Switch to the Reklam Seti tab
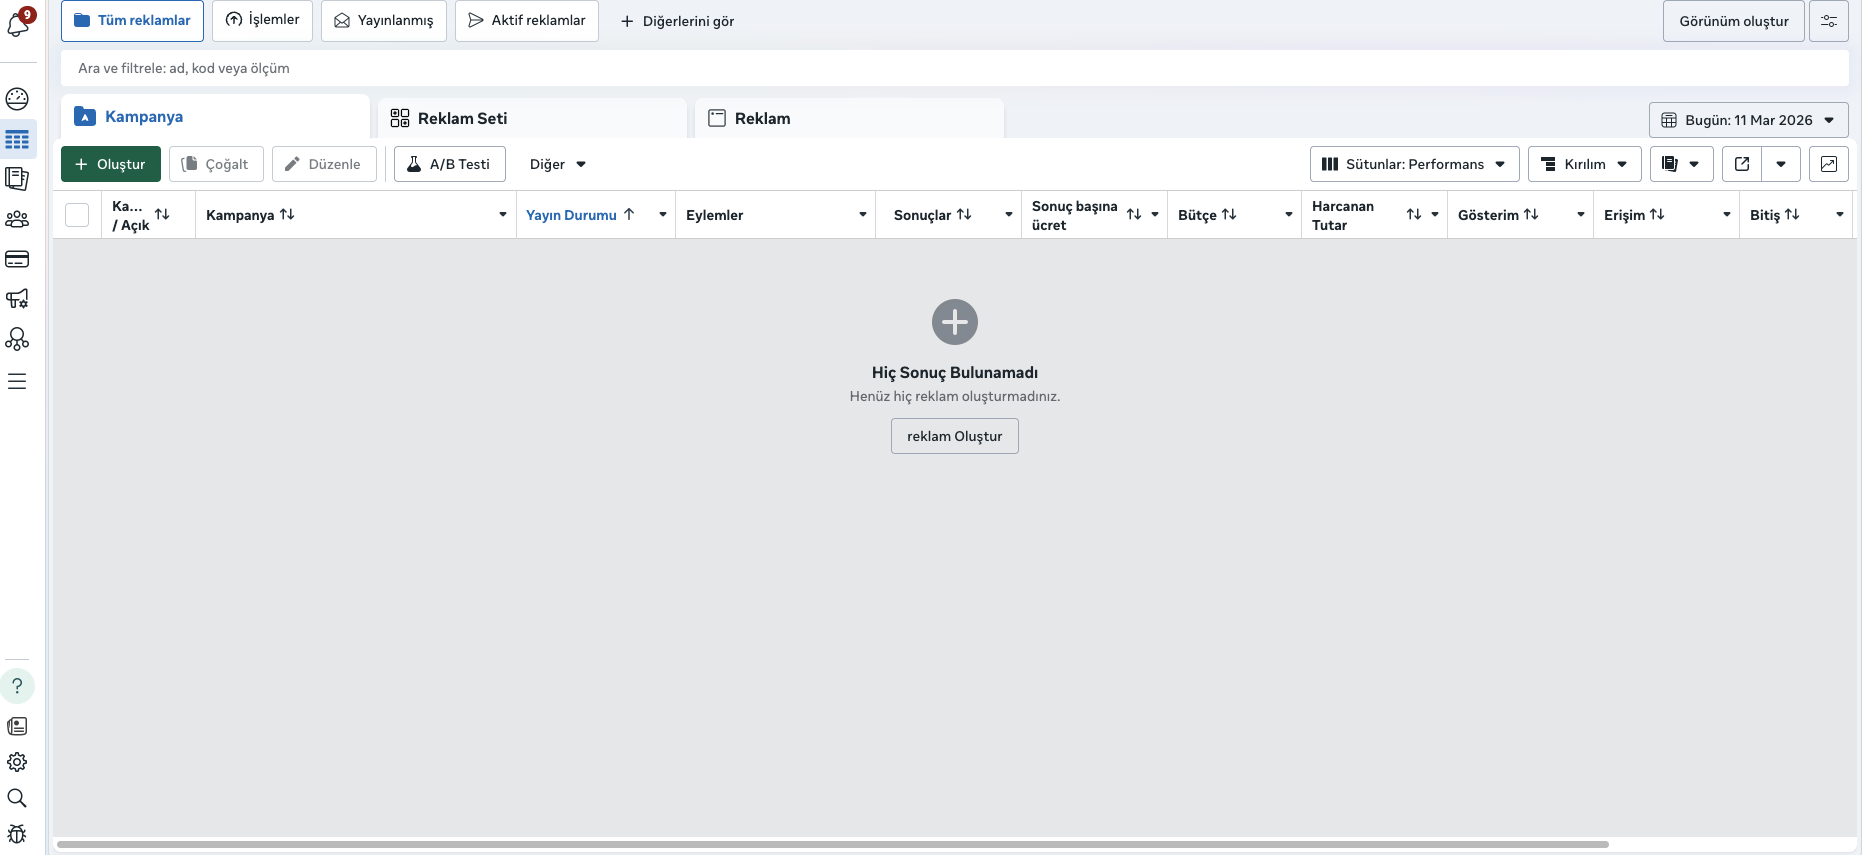This screenshot has height=855, width=1862. click(462, 118)
